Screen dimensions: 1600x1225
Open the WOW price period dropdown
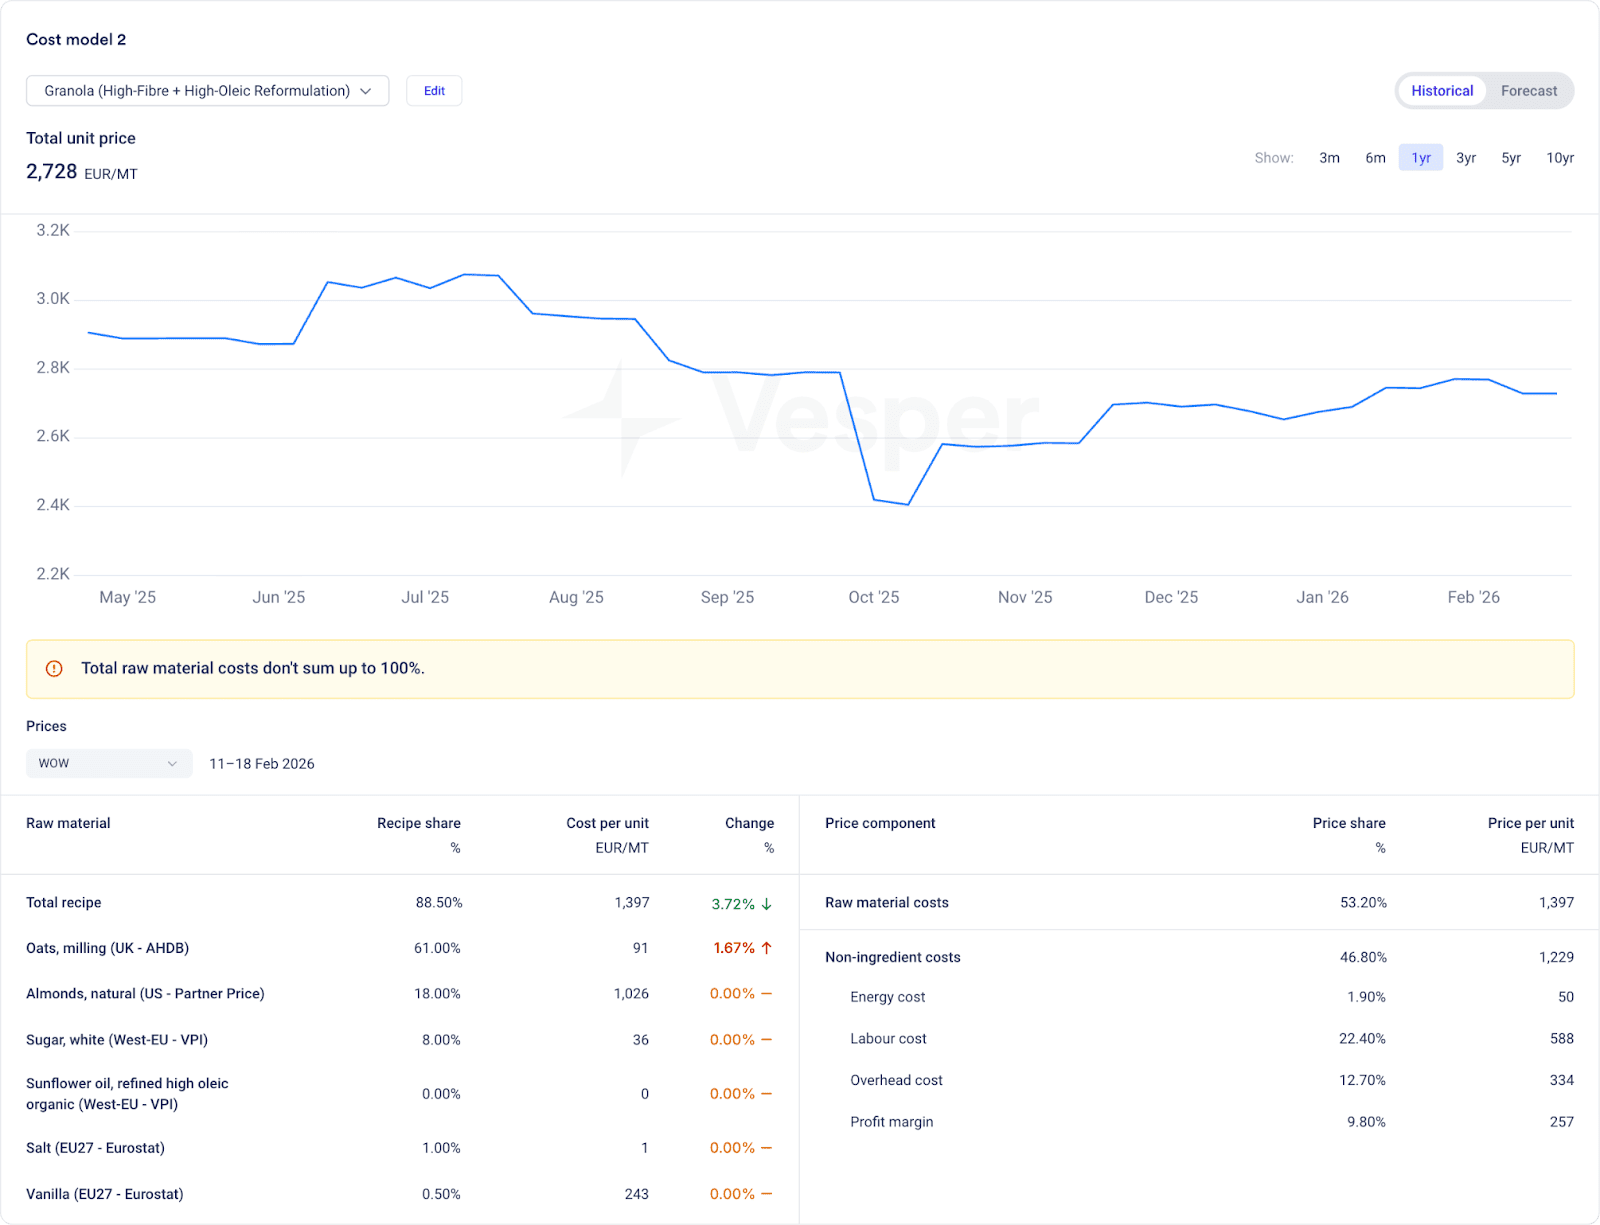click(108, 764)
